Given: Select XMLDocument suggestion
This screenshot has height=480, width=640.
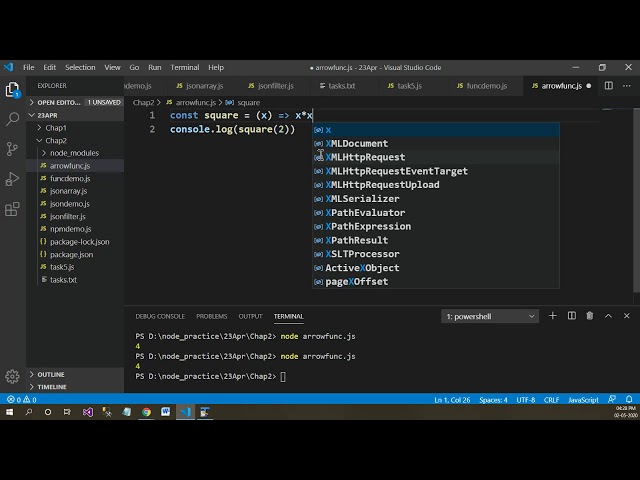Looking at the screenshot, I should pos(436,143).
